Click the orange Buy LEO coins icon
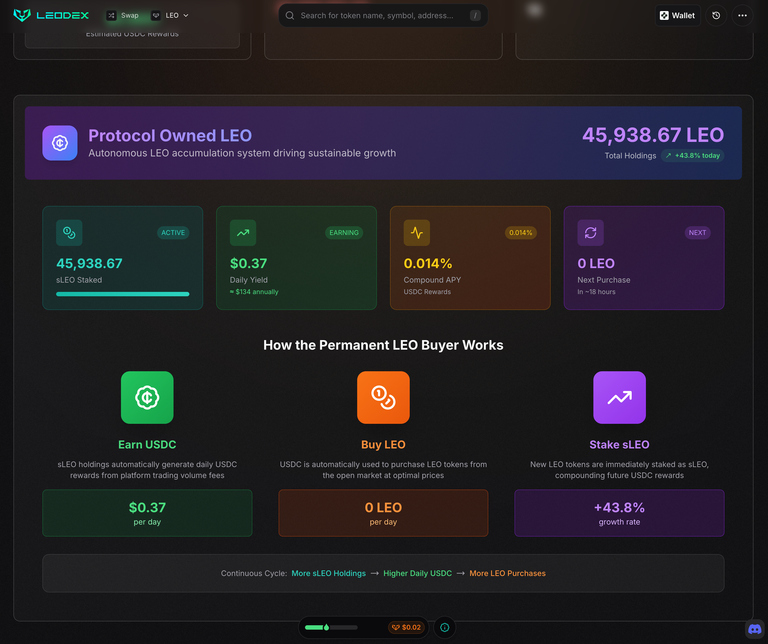Screen dimensions: 768x644 tap(383, 397)
